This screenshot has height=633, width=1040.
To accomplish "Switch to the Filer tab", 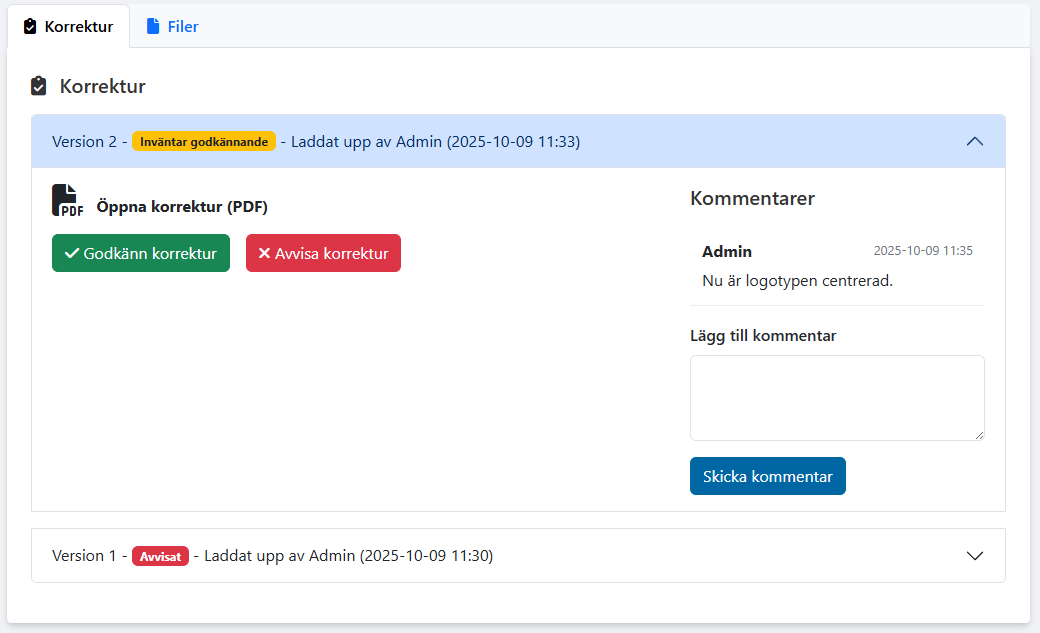I will click(x=182, y=27).
